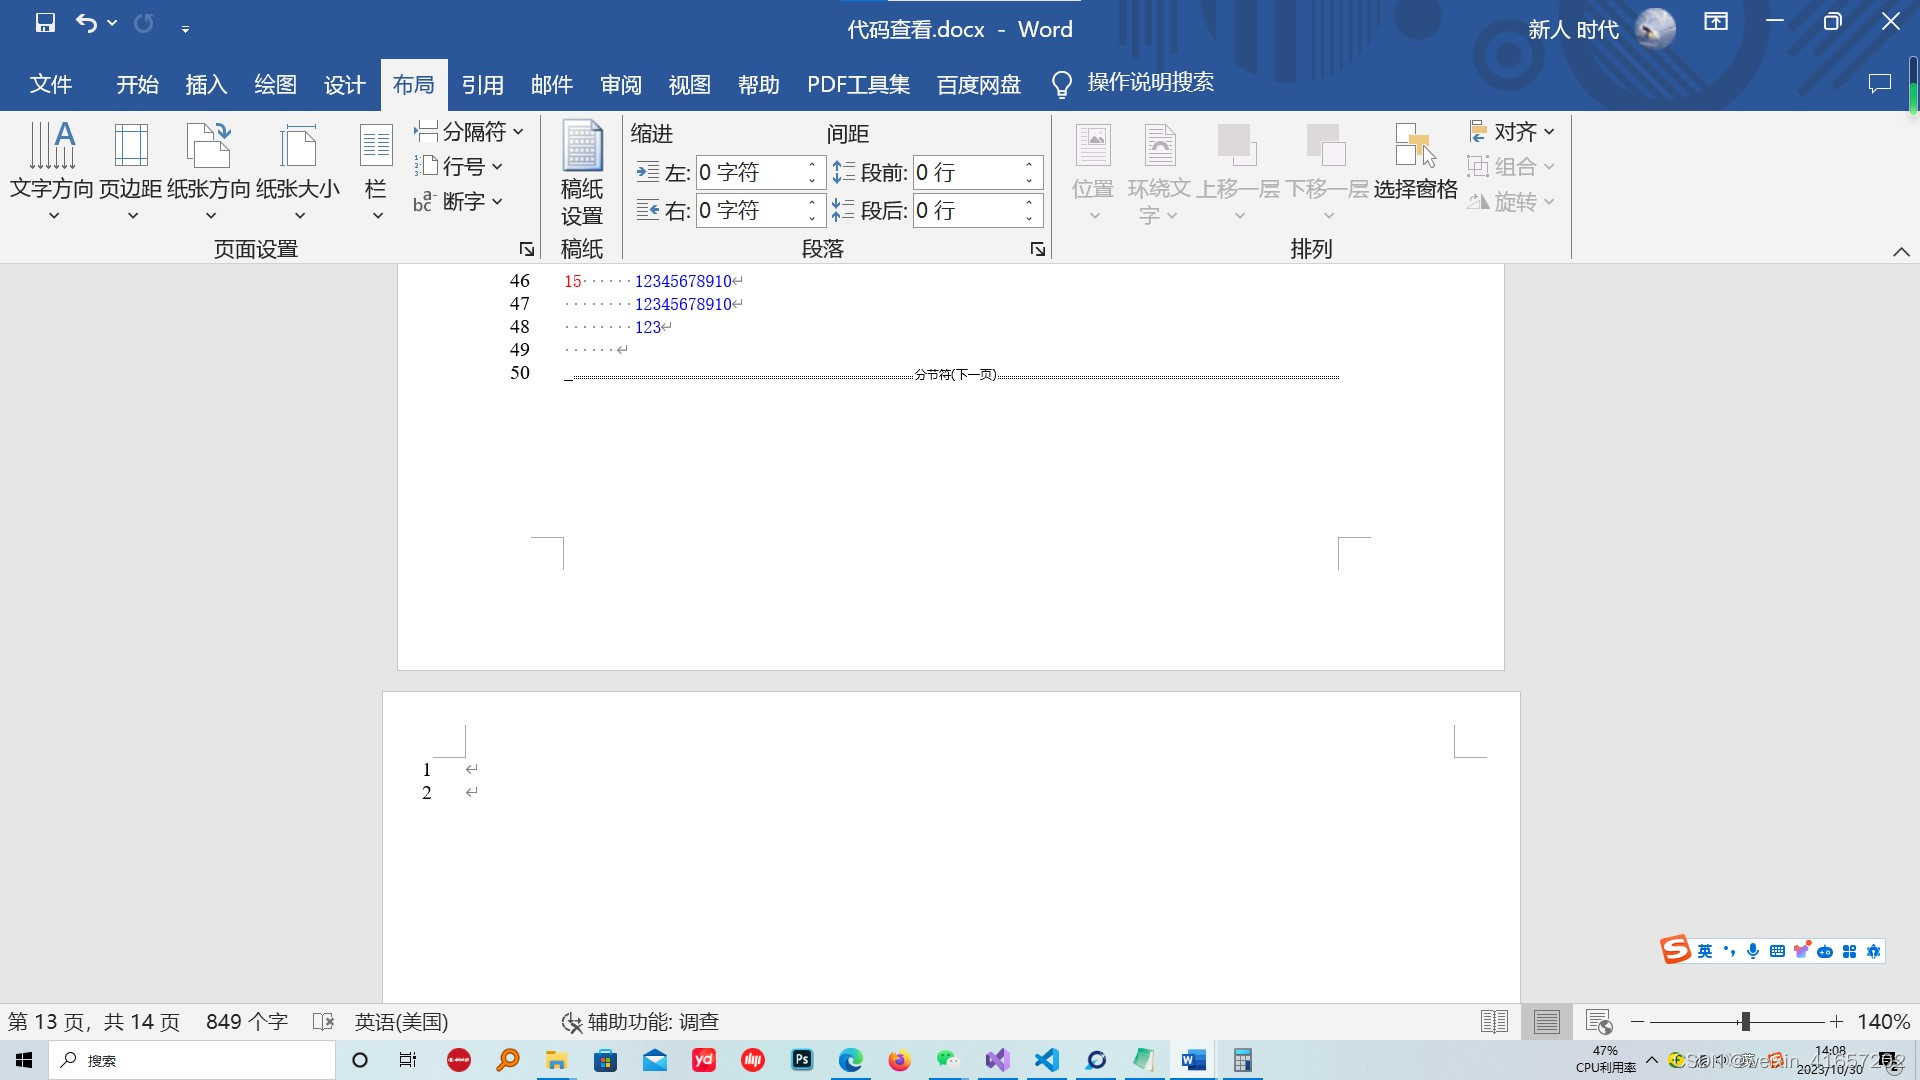Image resolution: width=1920 pixels, height=1080 pixels.
Task: Switch to Print Layout view in status bar
Action: tap(1546, 1022)
